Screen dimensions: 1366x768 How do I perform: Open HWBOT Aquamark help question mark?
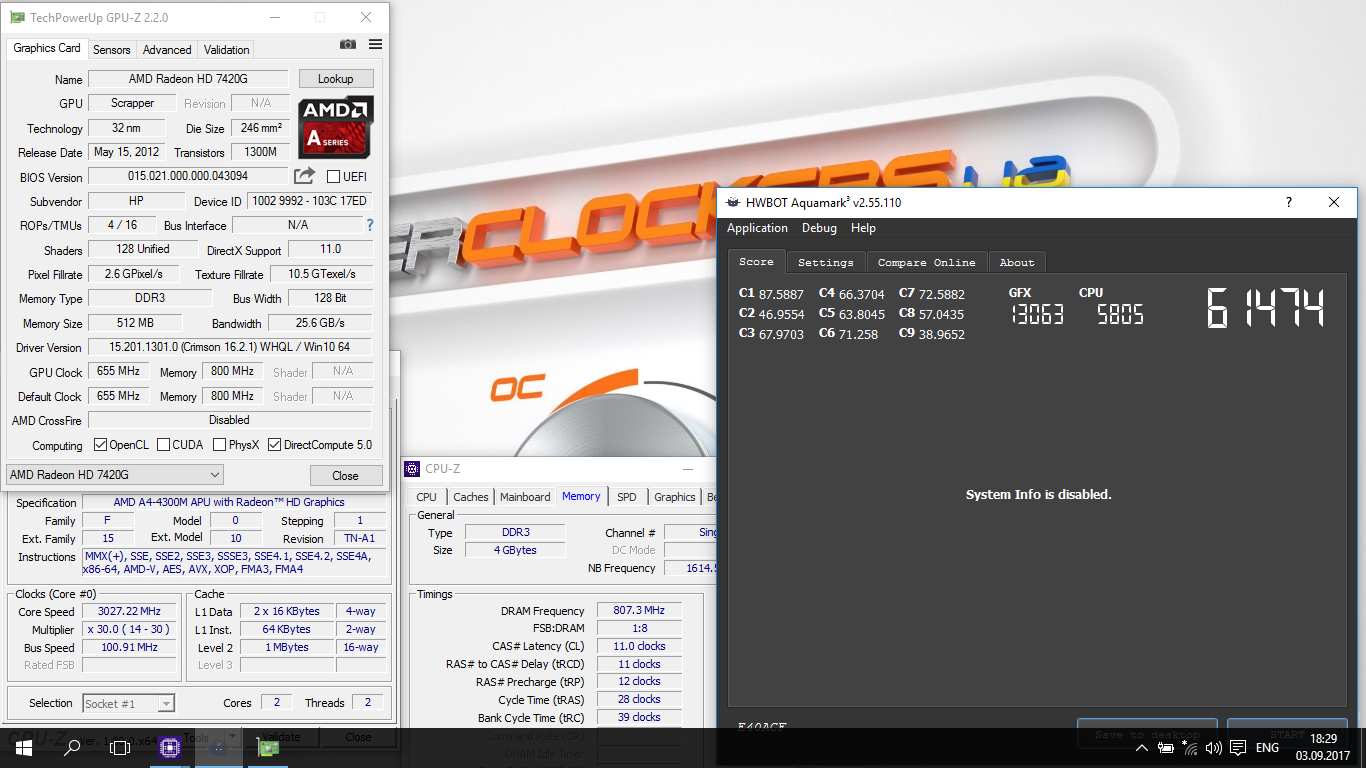[x=1288, y=202]
